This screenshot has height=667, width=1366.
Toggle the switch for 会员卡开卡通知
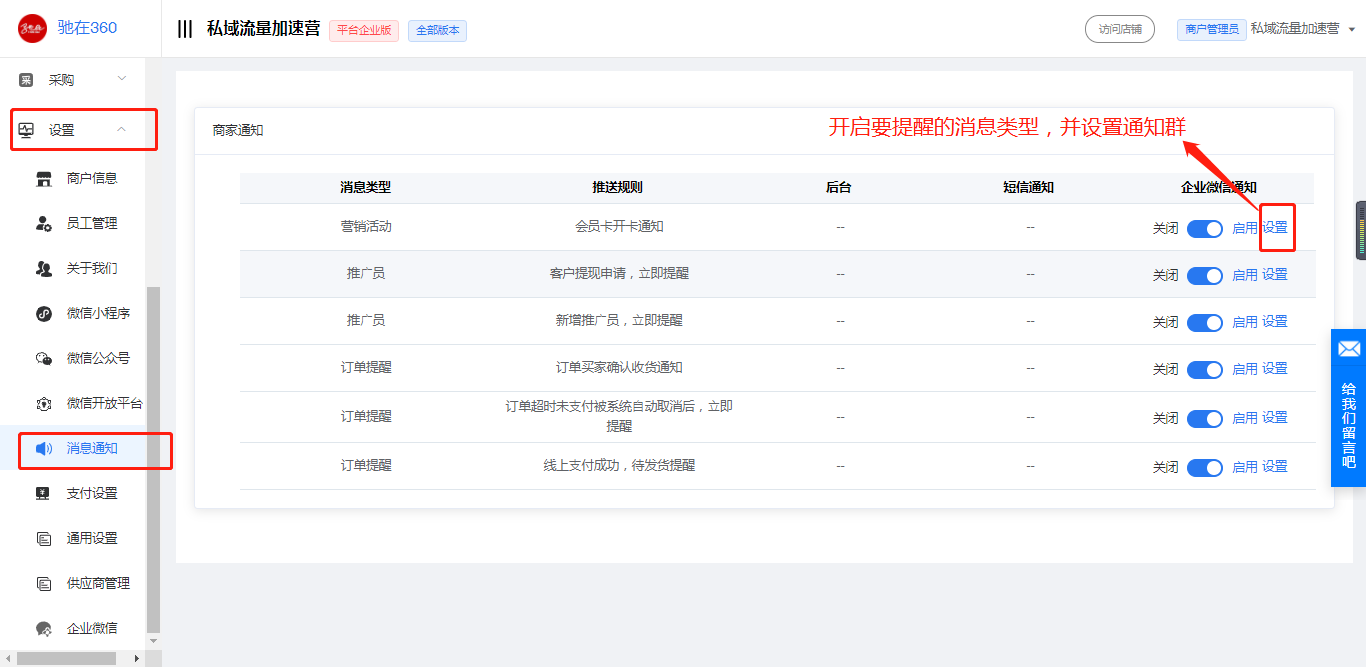1205,229
